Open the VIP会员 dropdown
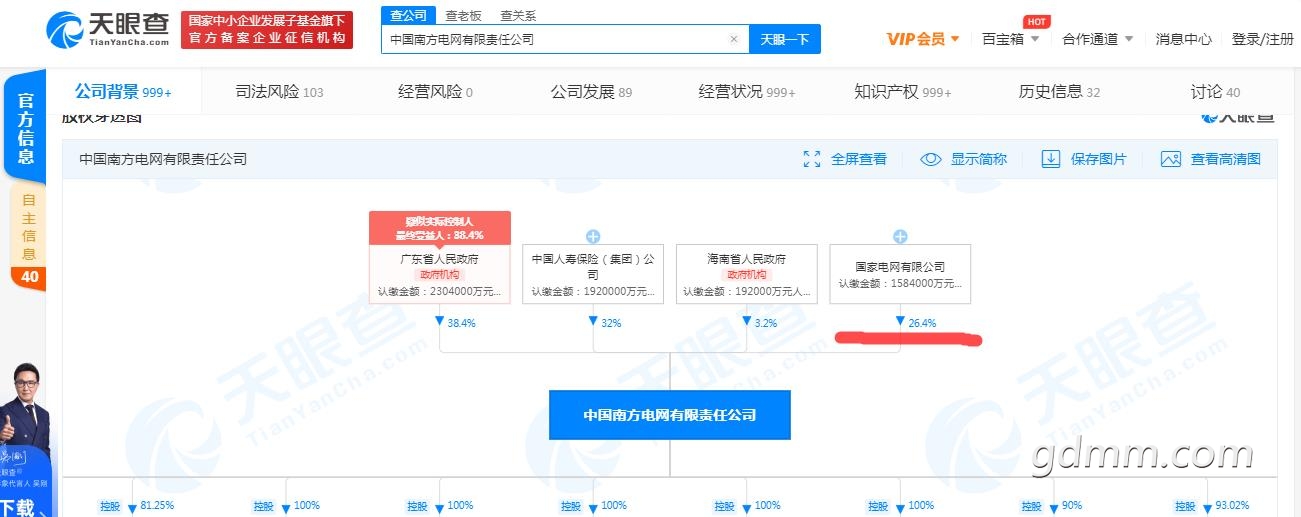 click(923, 39)
